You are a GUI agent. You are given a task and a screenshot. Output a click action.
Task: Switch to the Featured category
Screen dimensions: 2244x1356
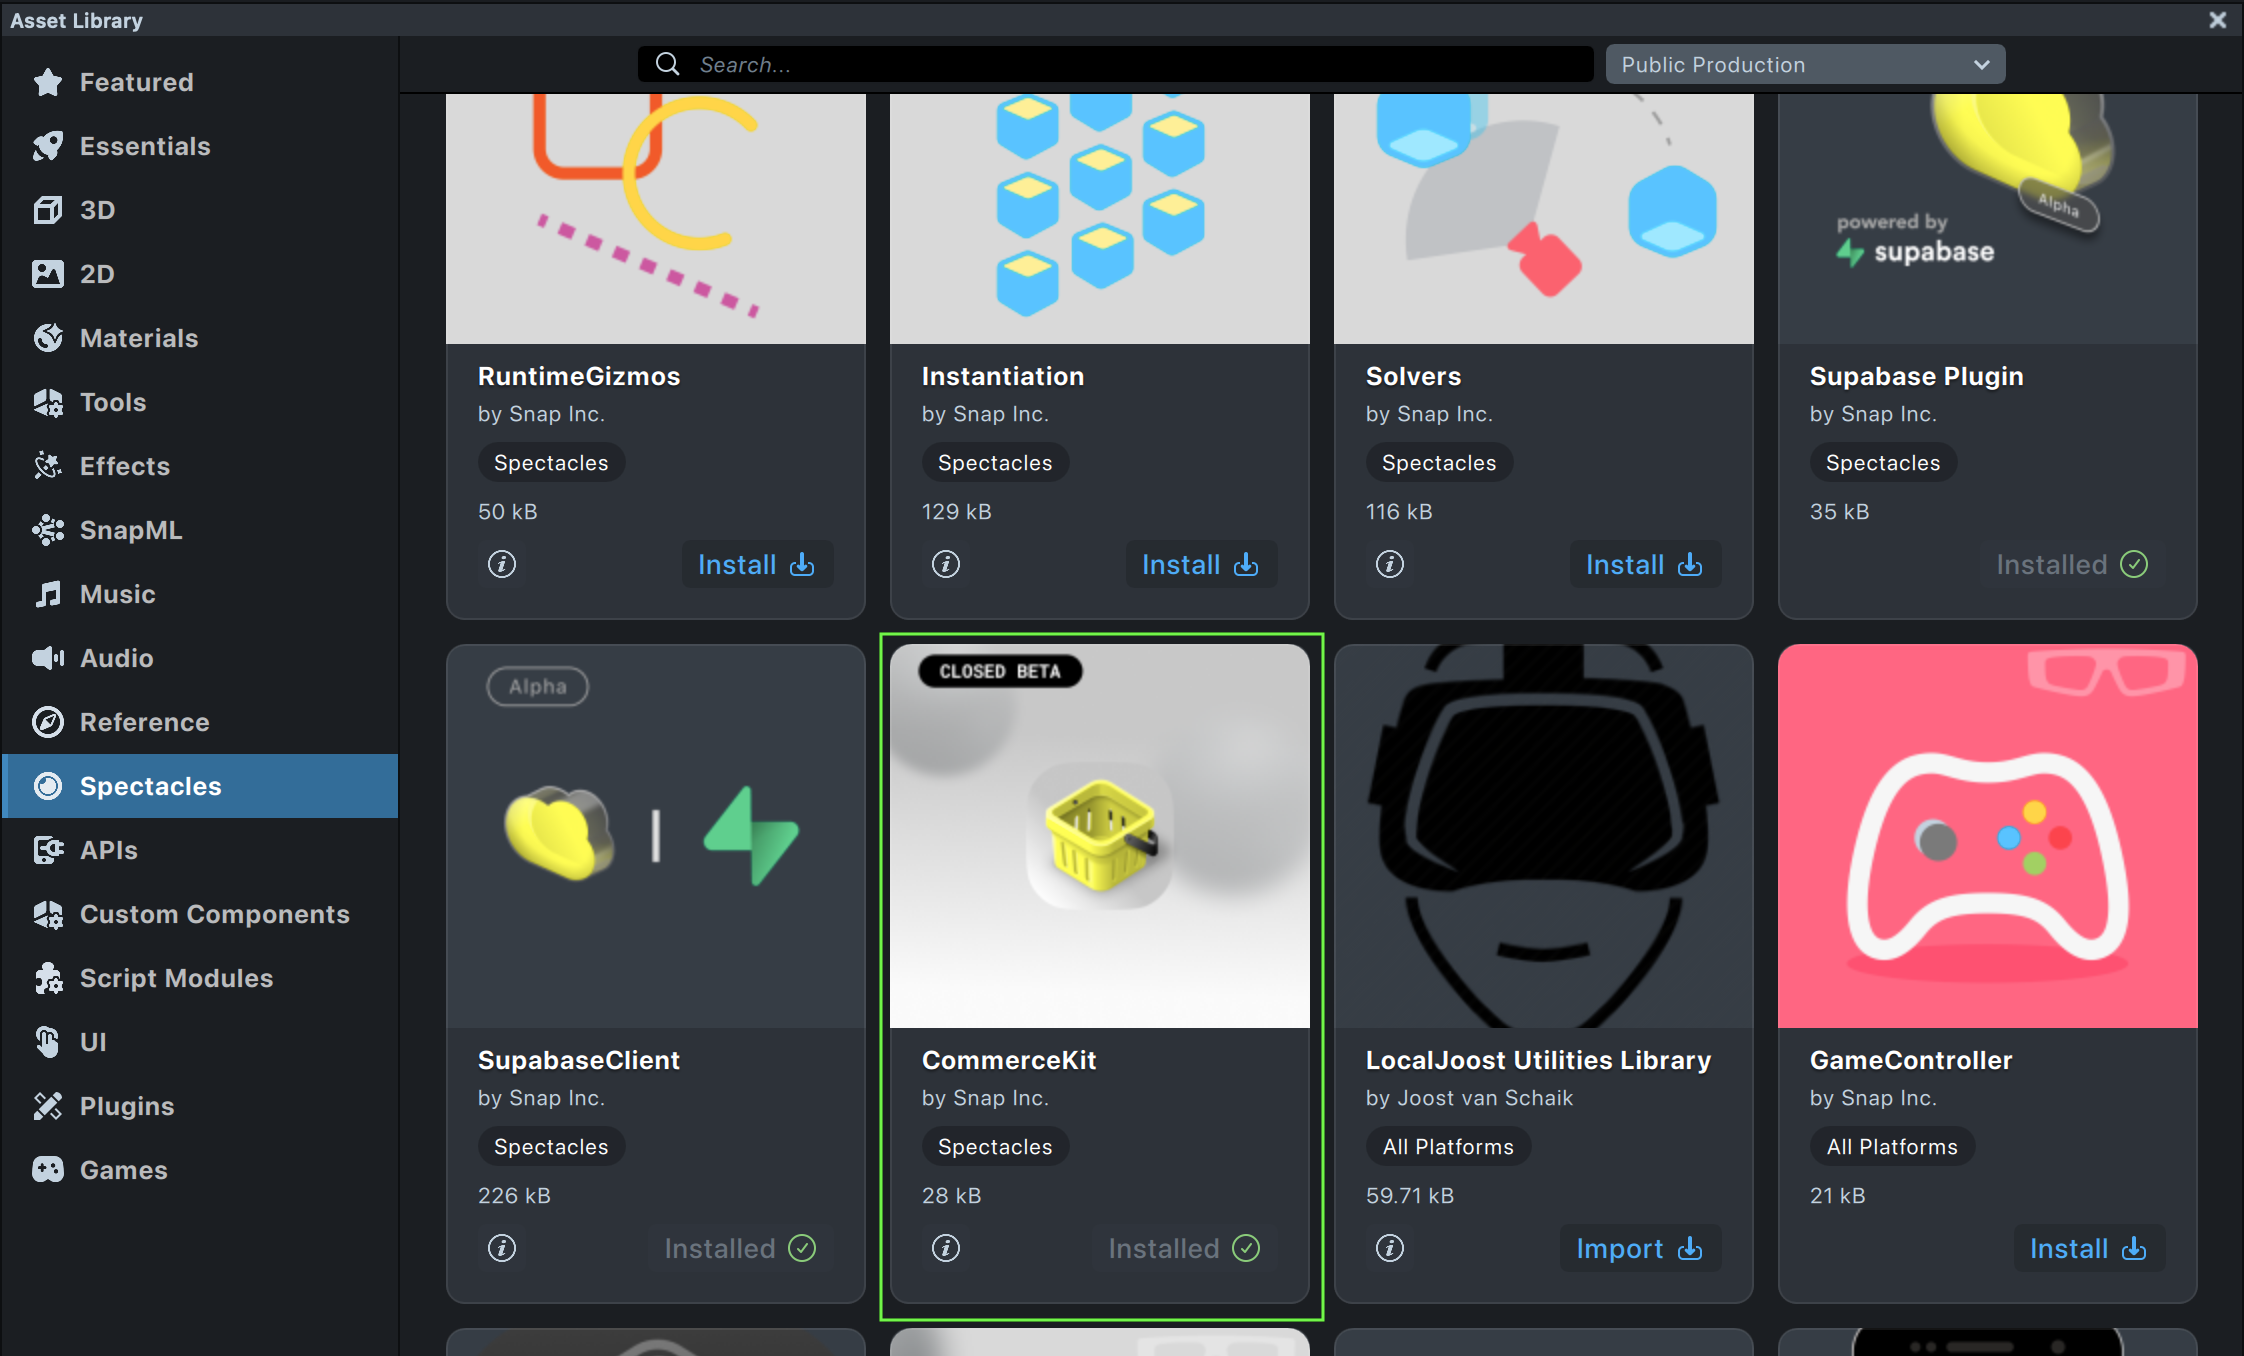tap(136, 82)
